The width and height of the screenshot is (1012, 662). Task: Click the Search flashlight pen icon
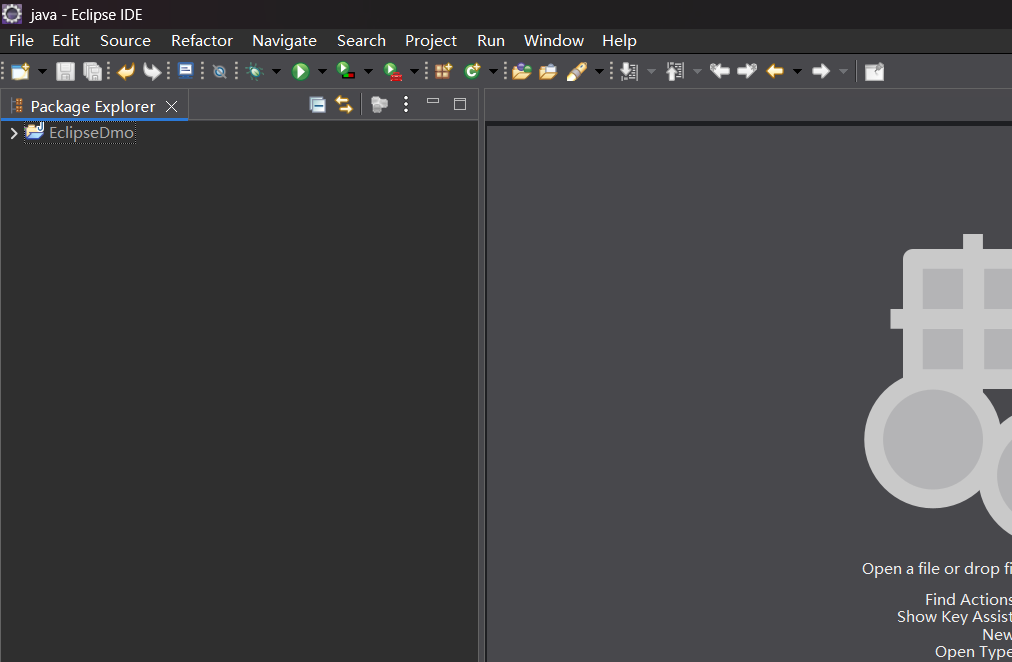(x=576, y=71)
